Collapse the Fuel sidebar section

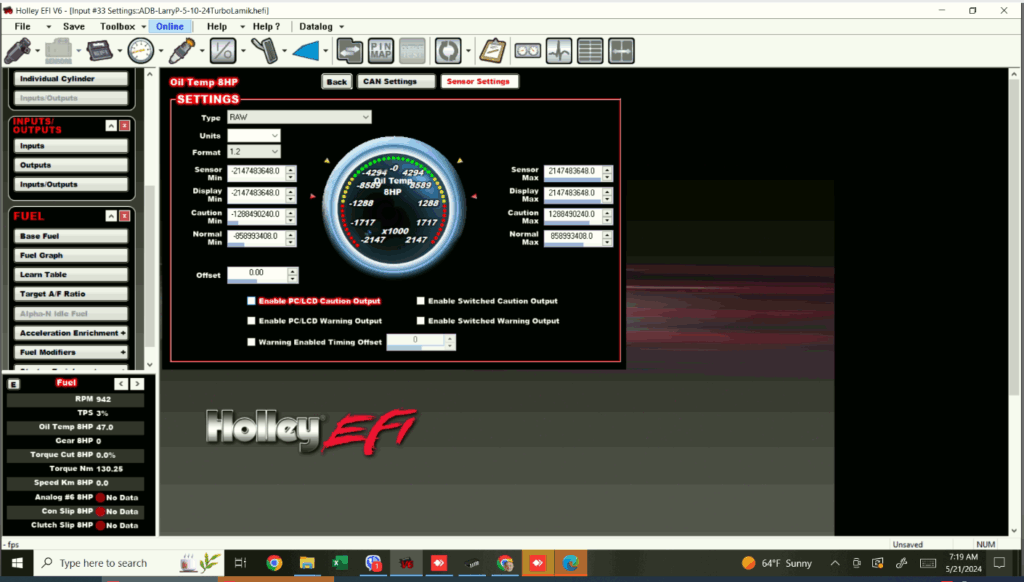[111, 216]
